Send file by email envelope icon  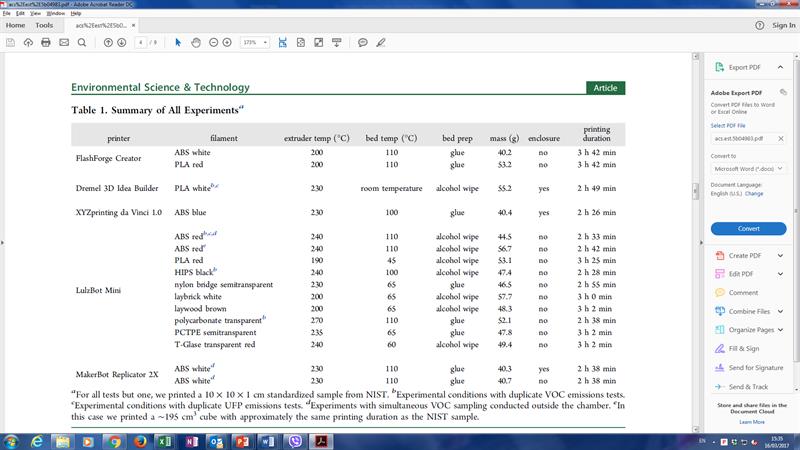pos(64,43)
